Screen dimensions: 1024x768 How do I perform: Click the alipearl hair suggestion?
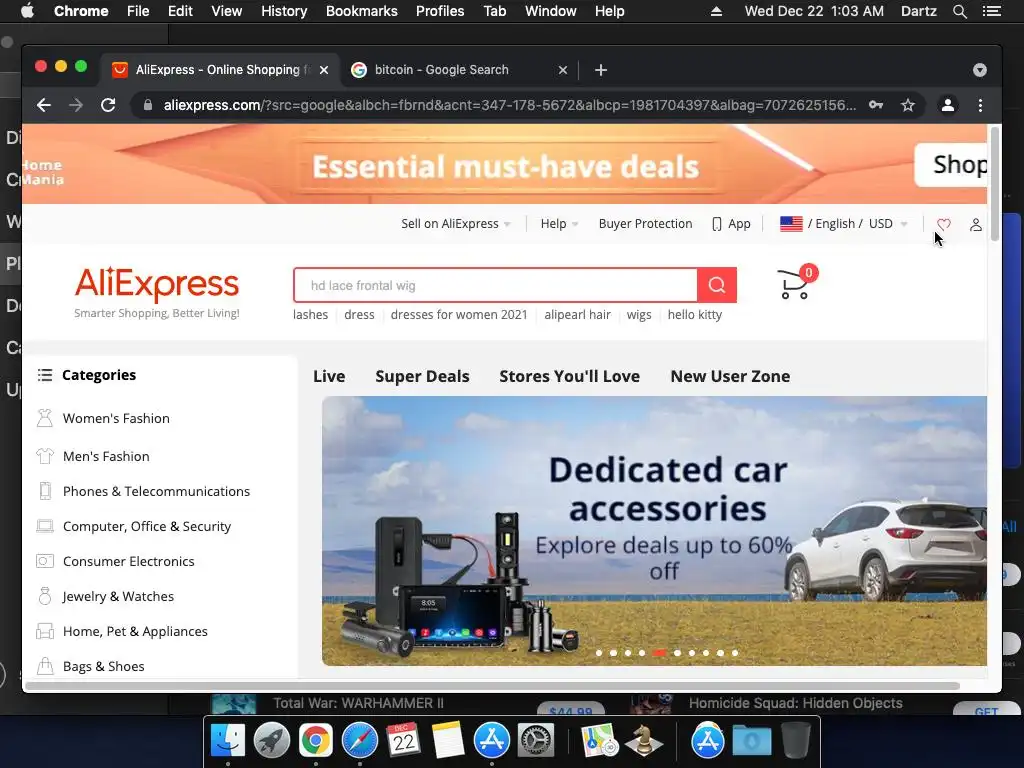pos(577,315)
